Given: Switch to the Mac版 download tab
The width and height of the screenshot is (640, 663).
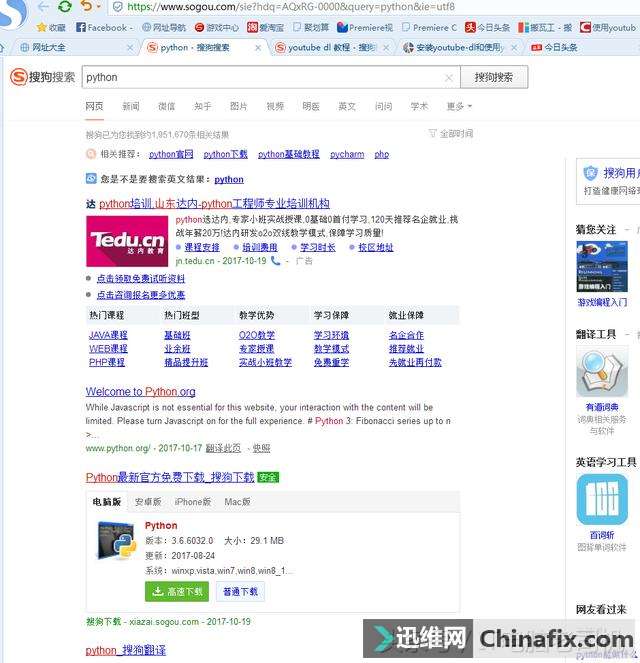Looking at the screenshot, I should click(x=237, y=502).
